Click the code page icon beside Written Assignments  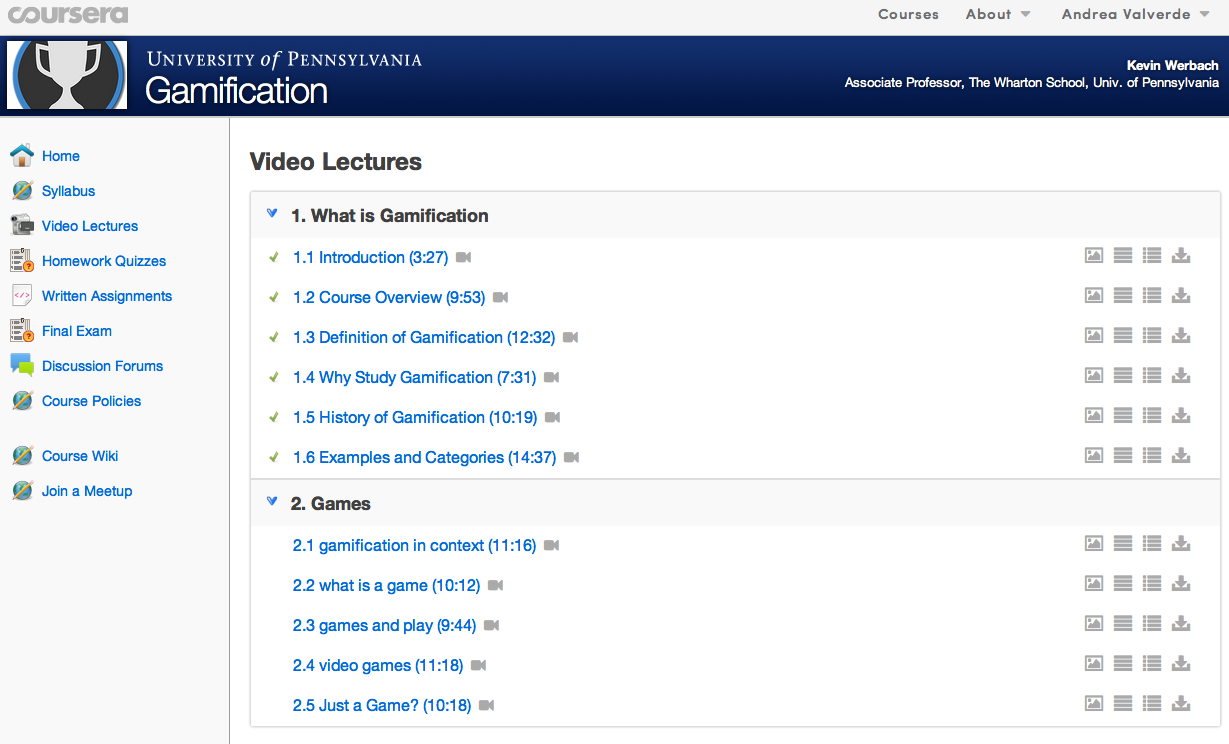[x=22, y=295]
